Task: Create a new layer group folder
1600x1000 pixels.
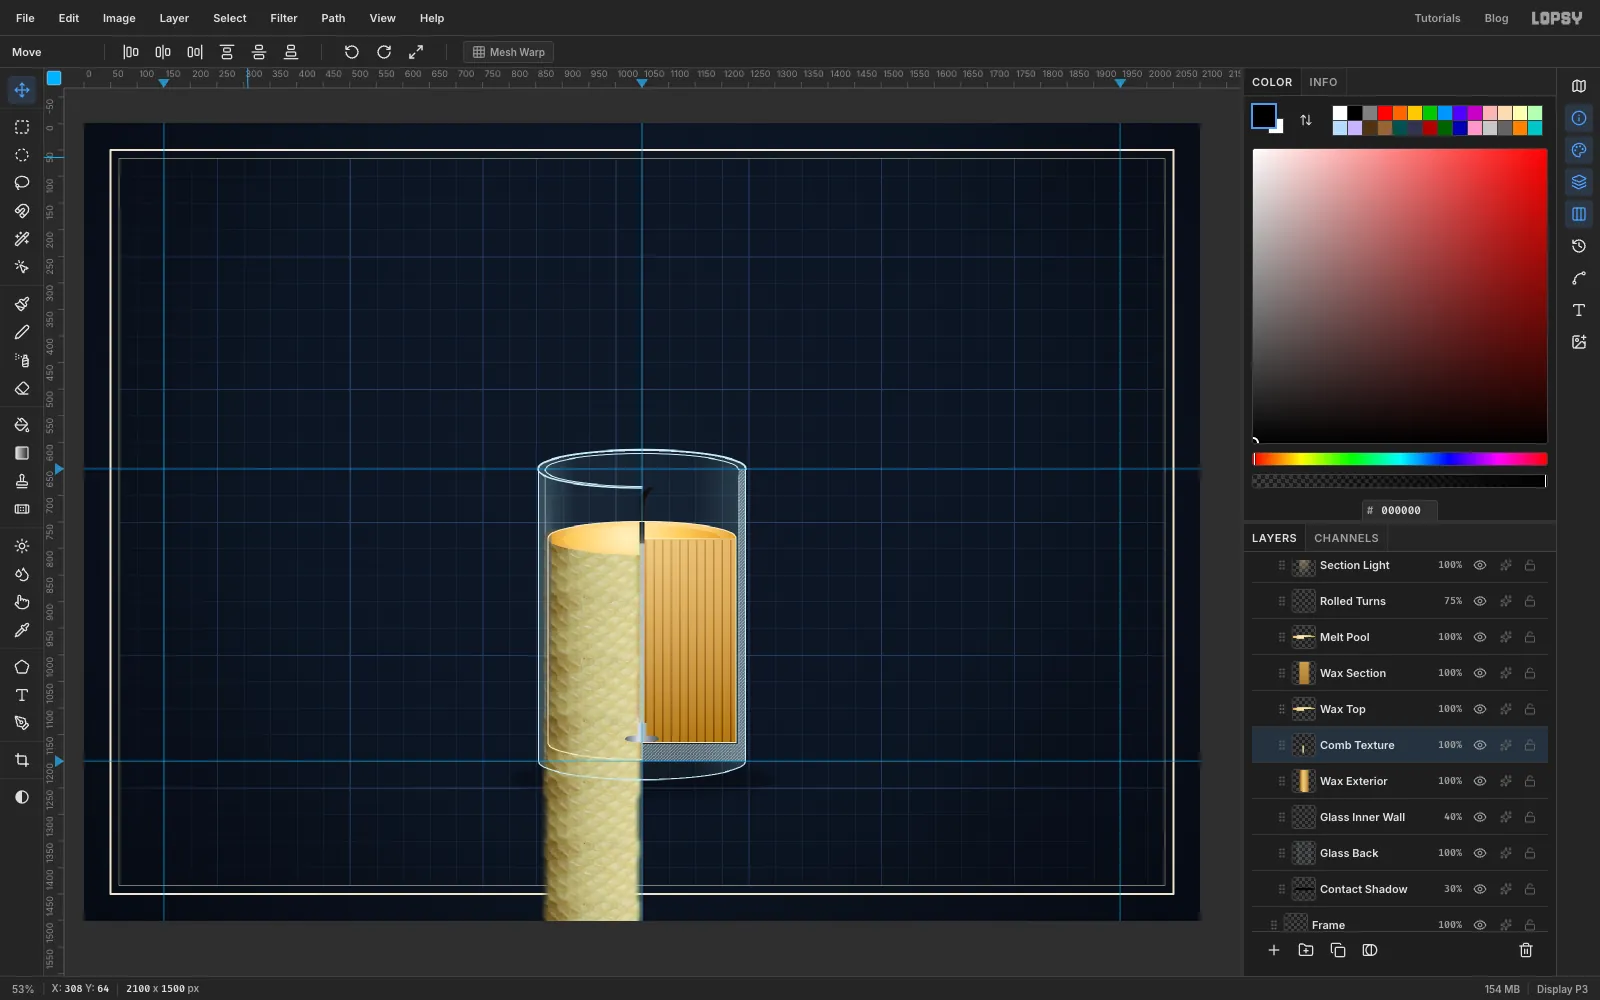Action: (x=1306, y=950)
